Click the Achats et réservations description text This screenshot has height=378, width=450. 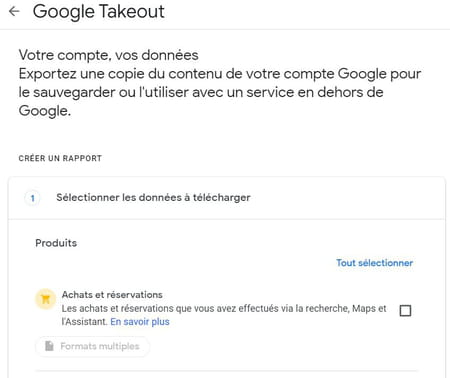(224, 315)
